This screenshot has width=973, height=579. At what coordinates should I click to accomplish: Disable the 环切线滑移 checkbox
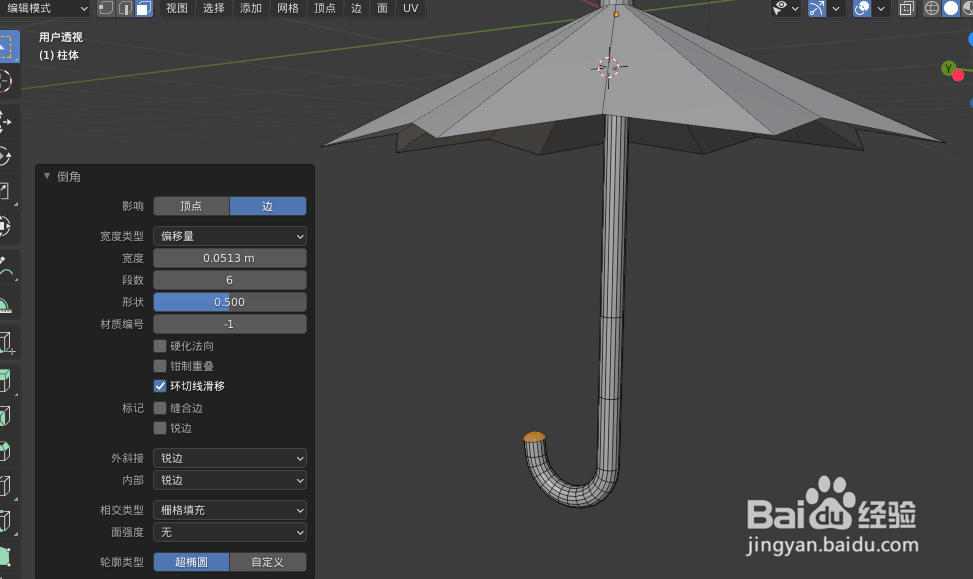161,386
